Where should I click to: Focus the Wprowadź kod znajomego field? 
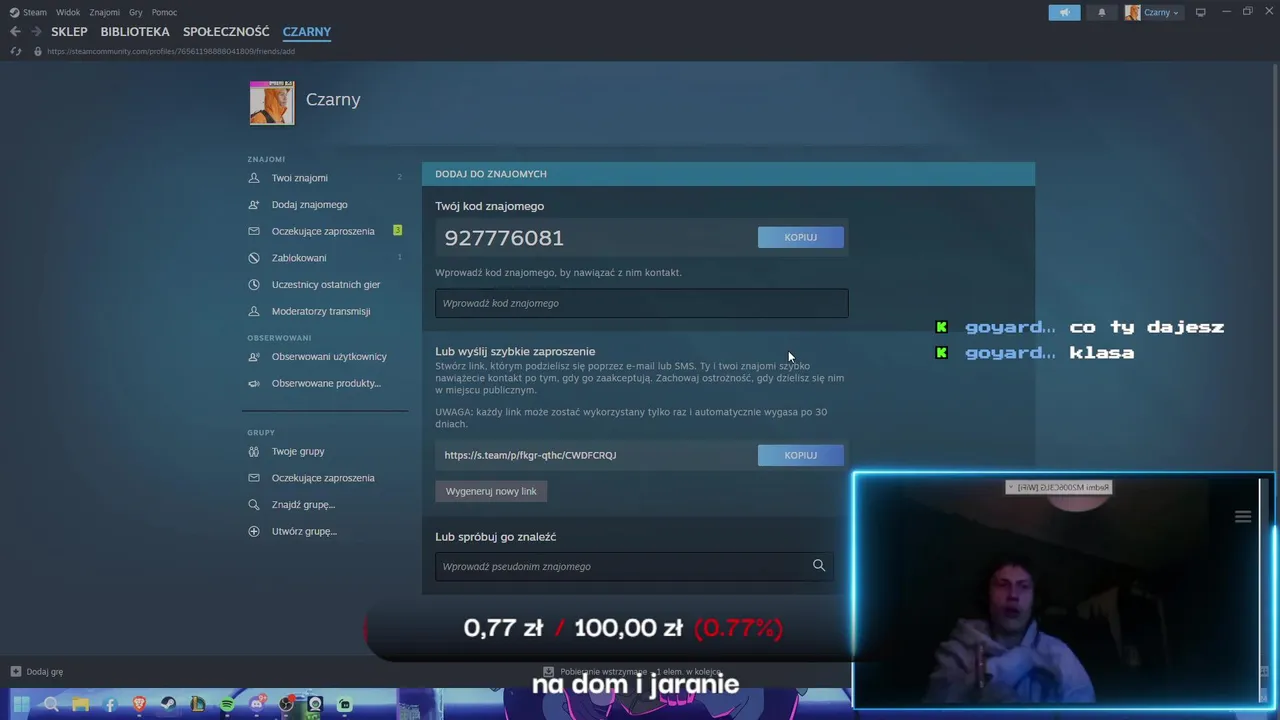641,303
